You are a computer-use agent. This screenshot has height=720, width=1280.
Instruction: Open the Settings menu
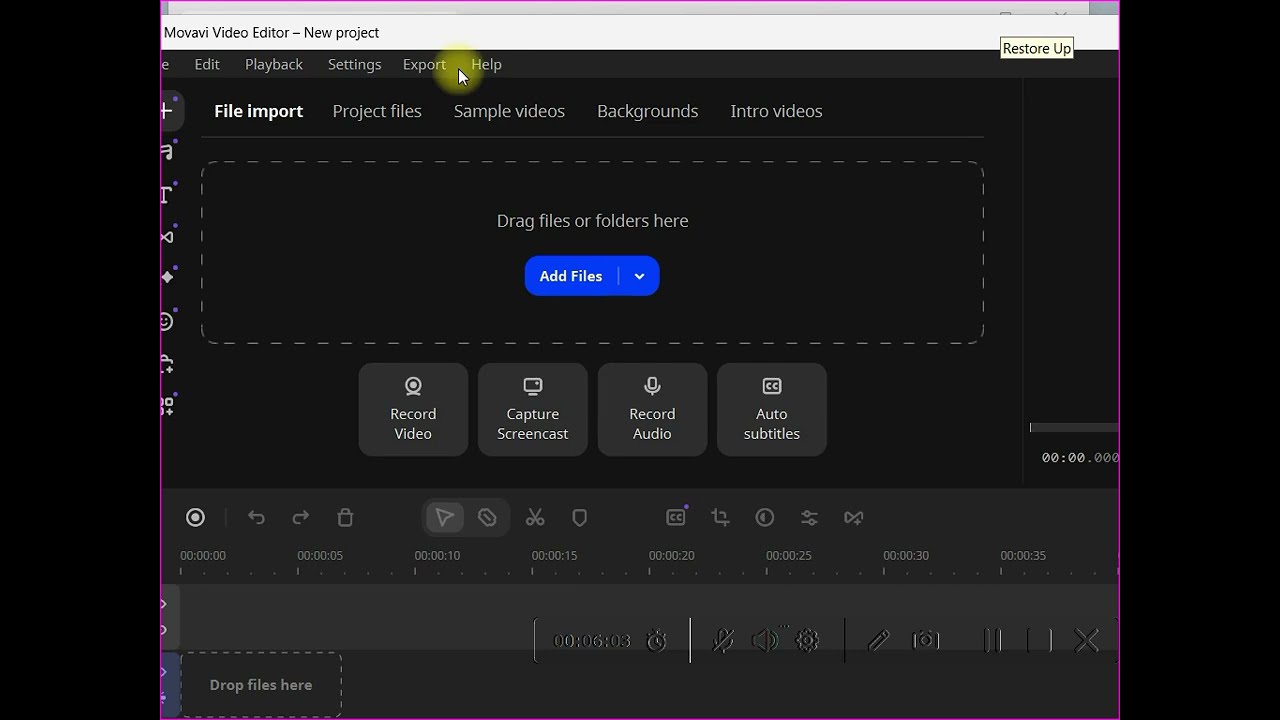[355, 64]
